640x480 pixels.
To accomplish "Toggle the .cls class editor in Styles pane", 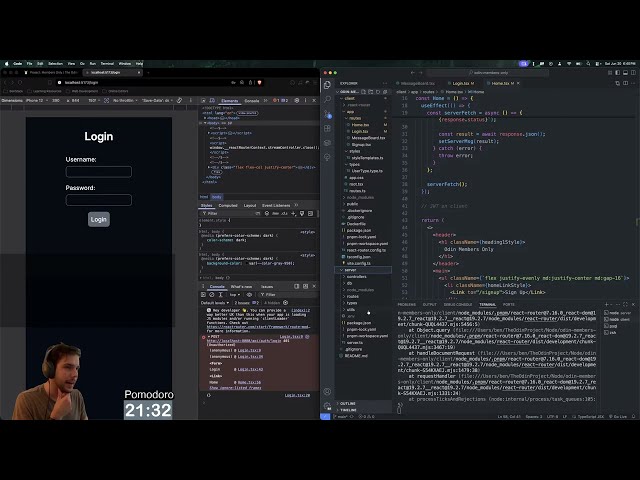I will click(284, 213).
